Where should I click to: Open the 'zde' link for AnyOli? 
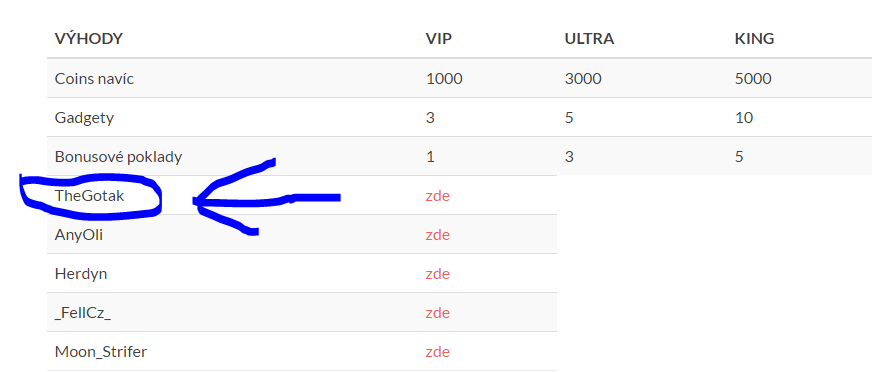click(x=437, y=235)
